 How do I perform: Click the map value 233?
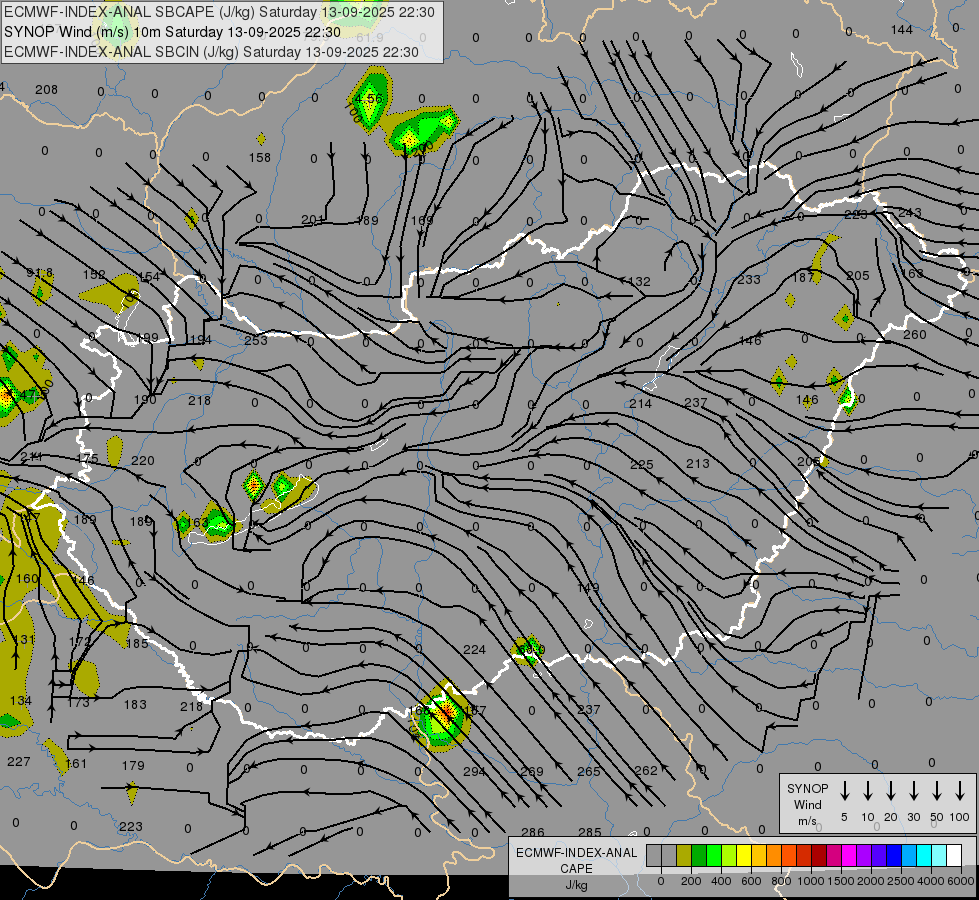coord(749,280)
